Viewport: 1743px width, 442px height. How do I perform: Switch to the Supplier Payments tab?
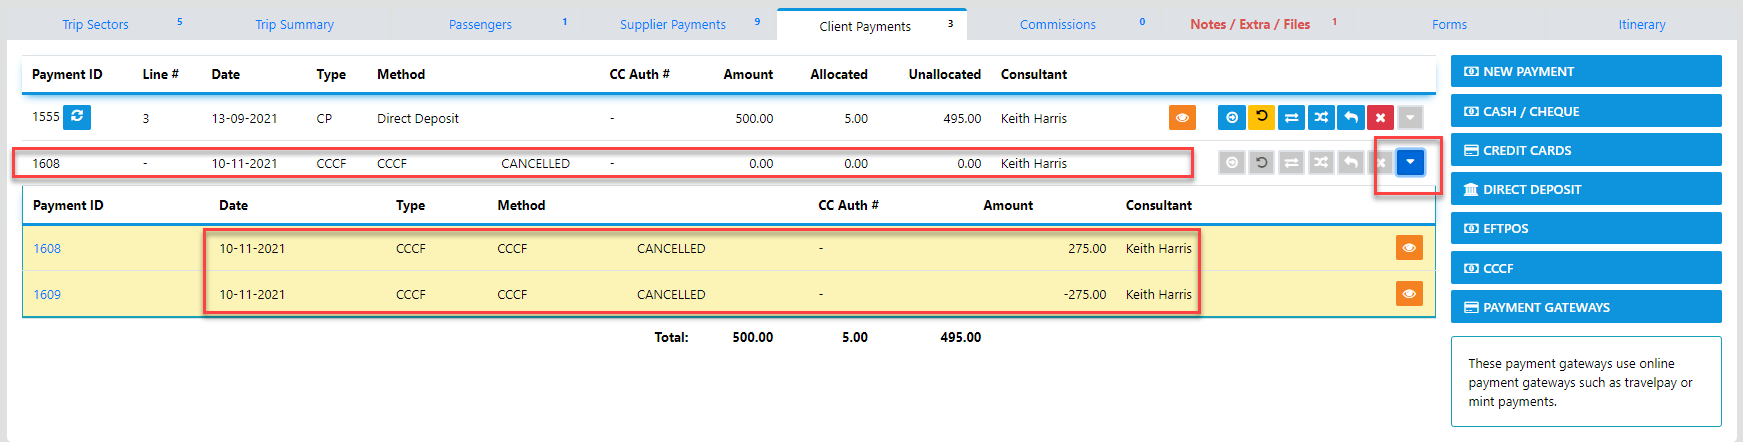673,25
